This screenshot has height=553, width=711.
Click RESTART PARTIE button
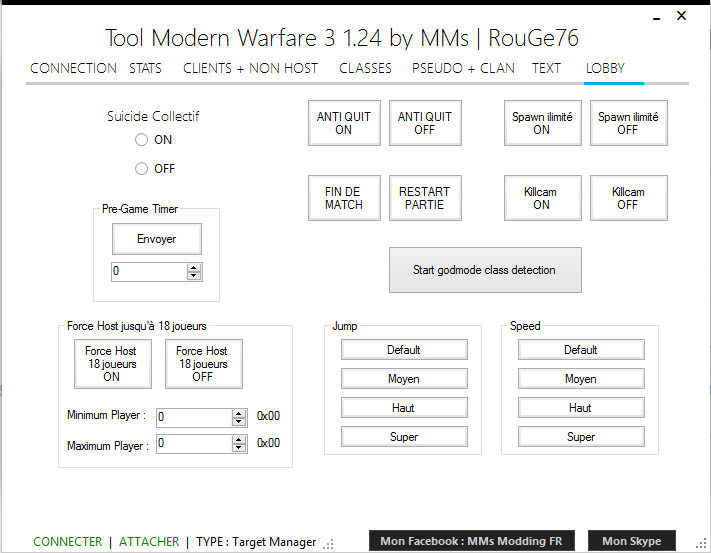(425, 198)
